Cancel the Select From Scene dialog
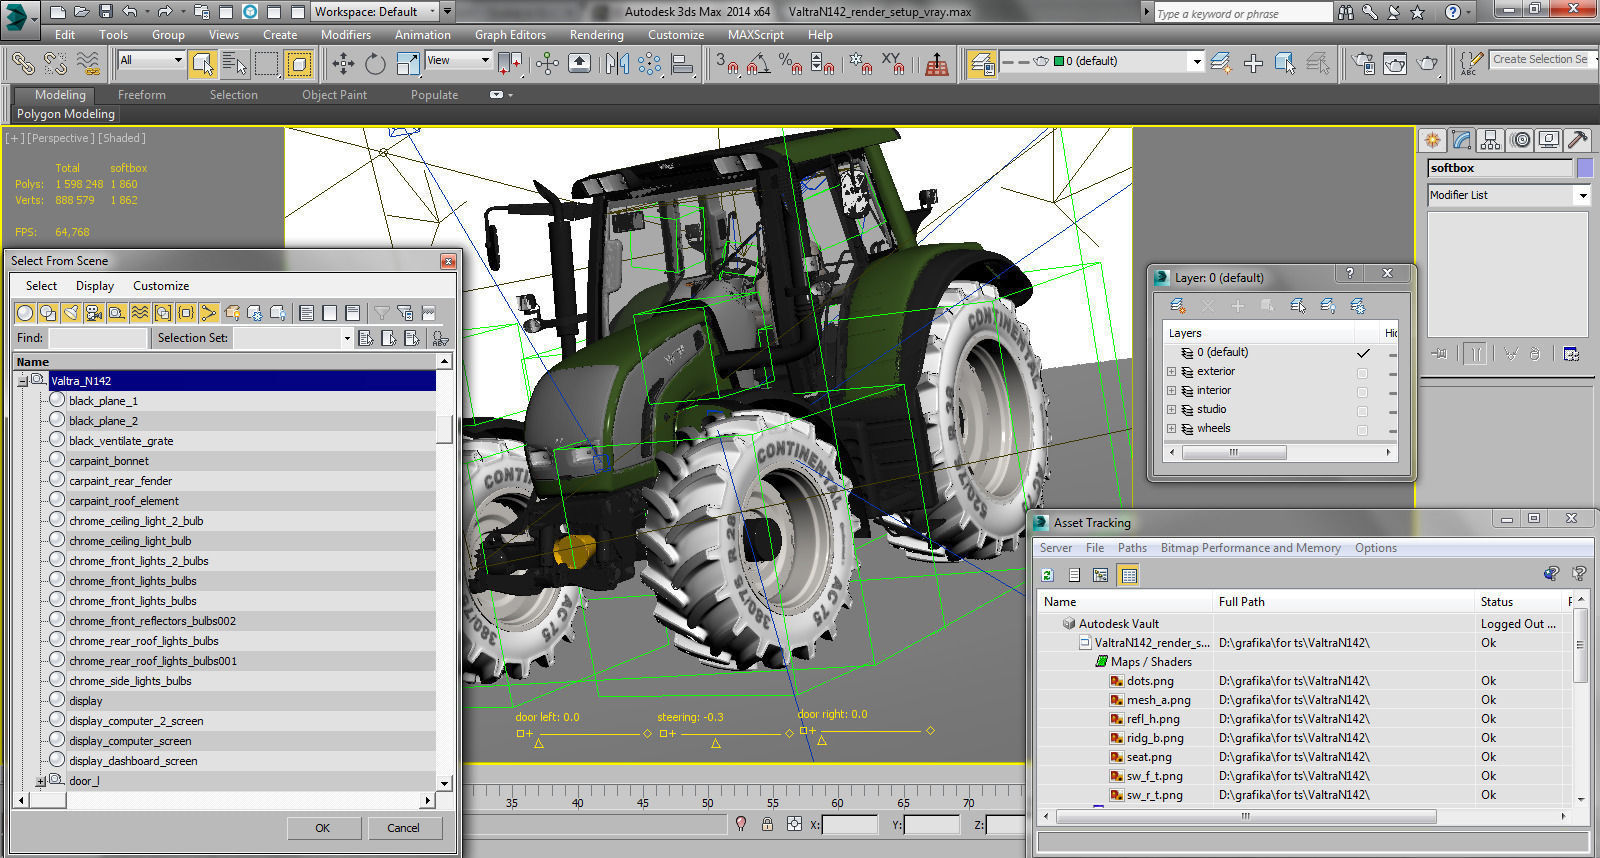 point(403,828)
